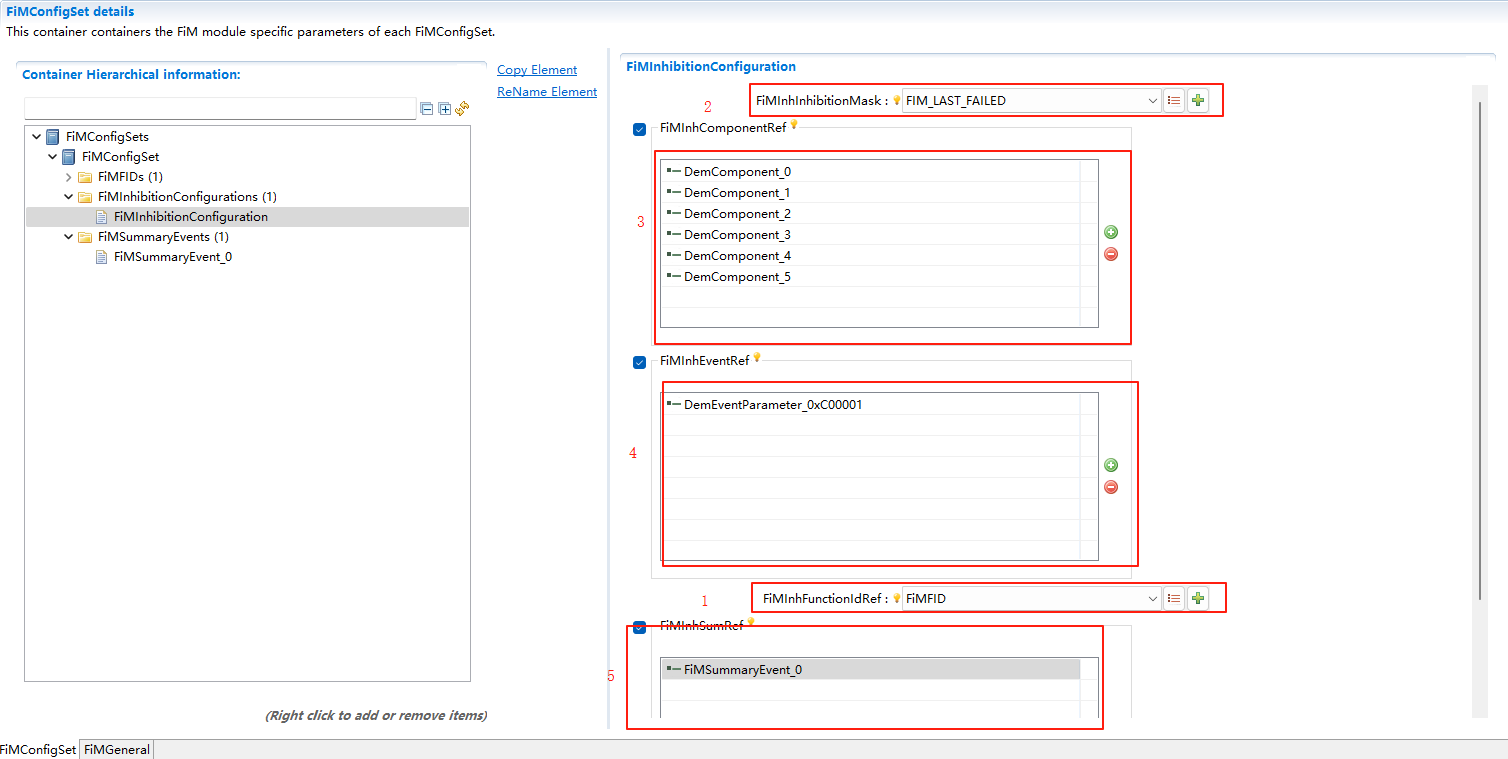1508x759 pixels.
Task: Remove entry using red minus in FiMInhEventRef
Action: pyautogui.click(x=1110, y=487)
